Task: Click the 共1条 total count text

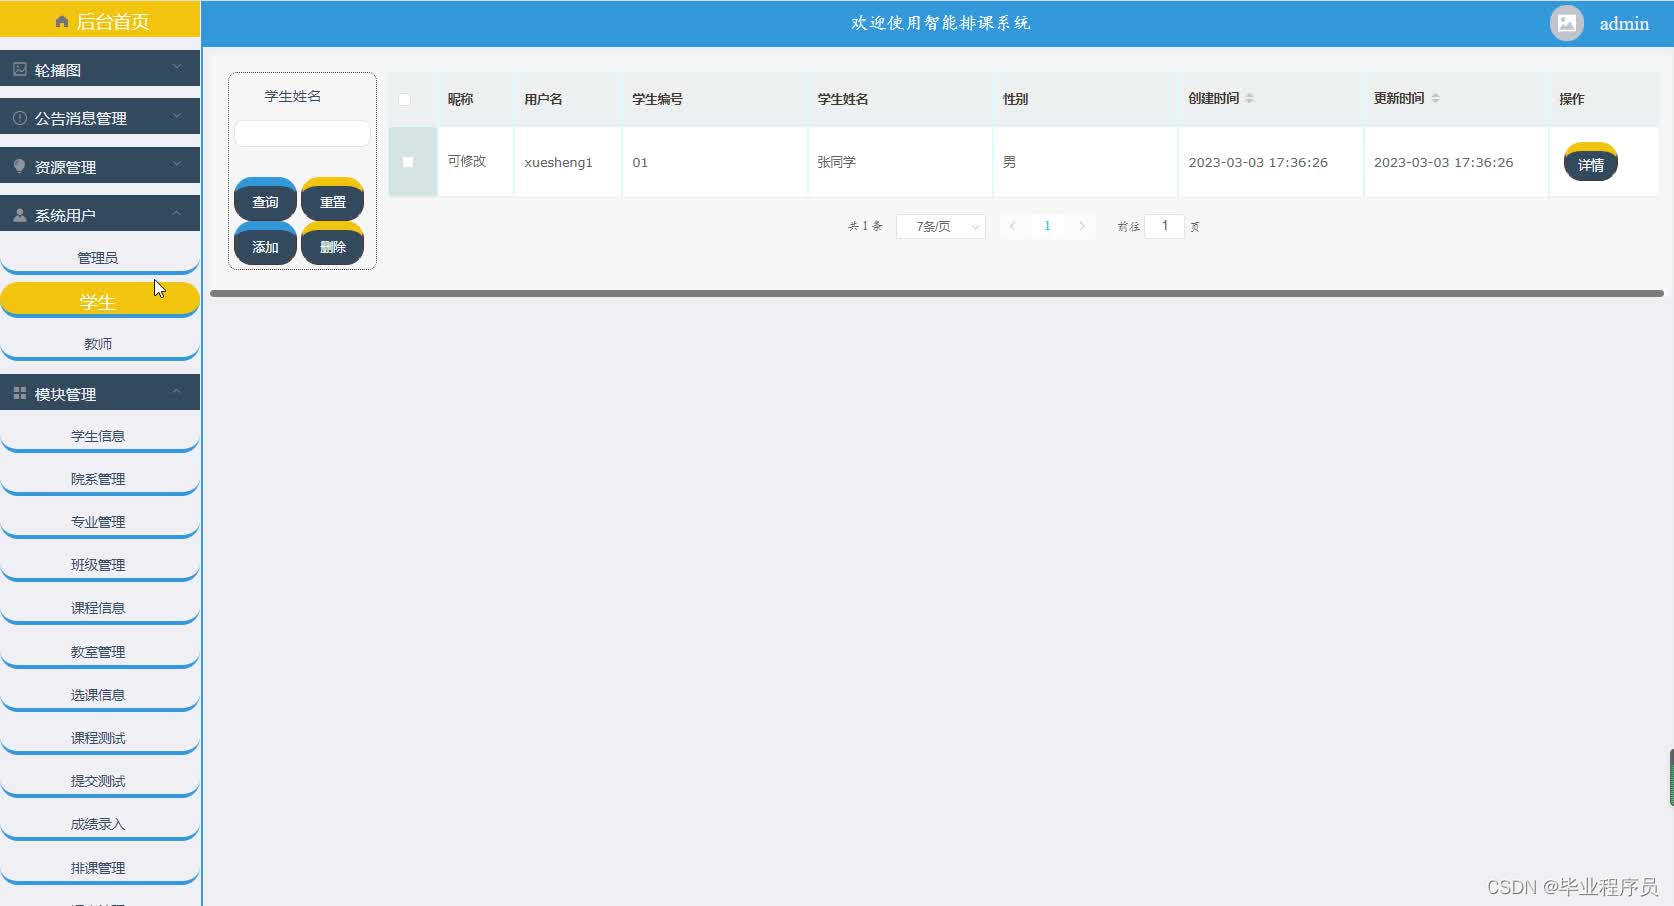Action: click(x=865, y=226)
